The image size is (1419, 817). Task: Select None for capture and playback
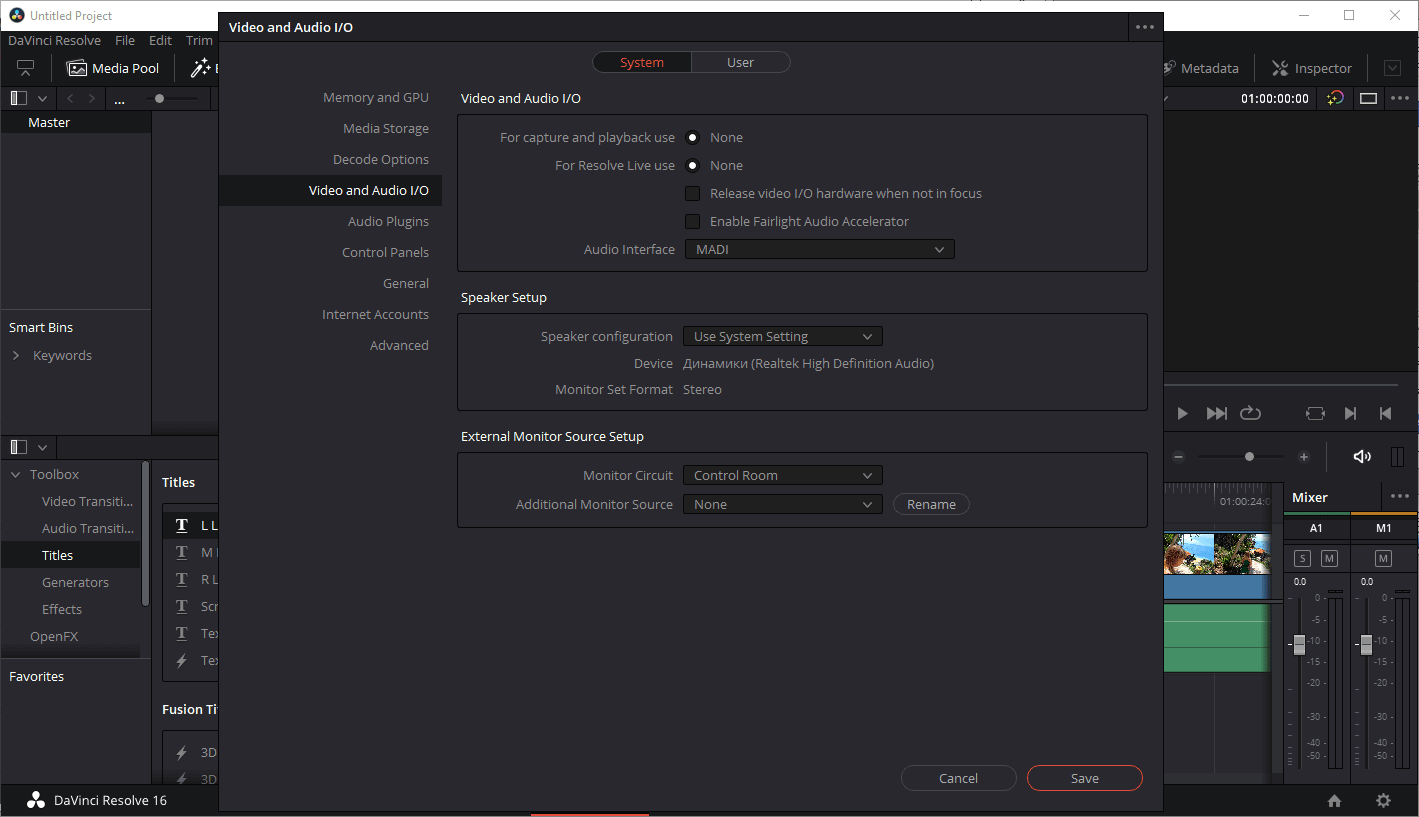692,137
